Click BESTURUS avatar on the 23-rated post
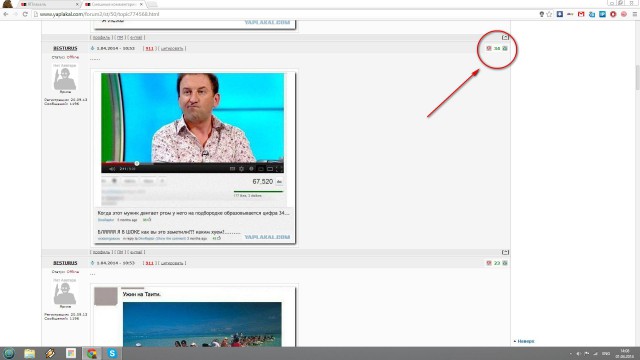The image size is (640, 360). (x=65, y=293)
